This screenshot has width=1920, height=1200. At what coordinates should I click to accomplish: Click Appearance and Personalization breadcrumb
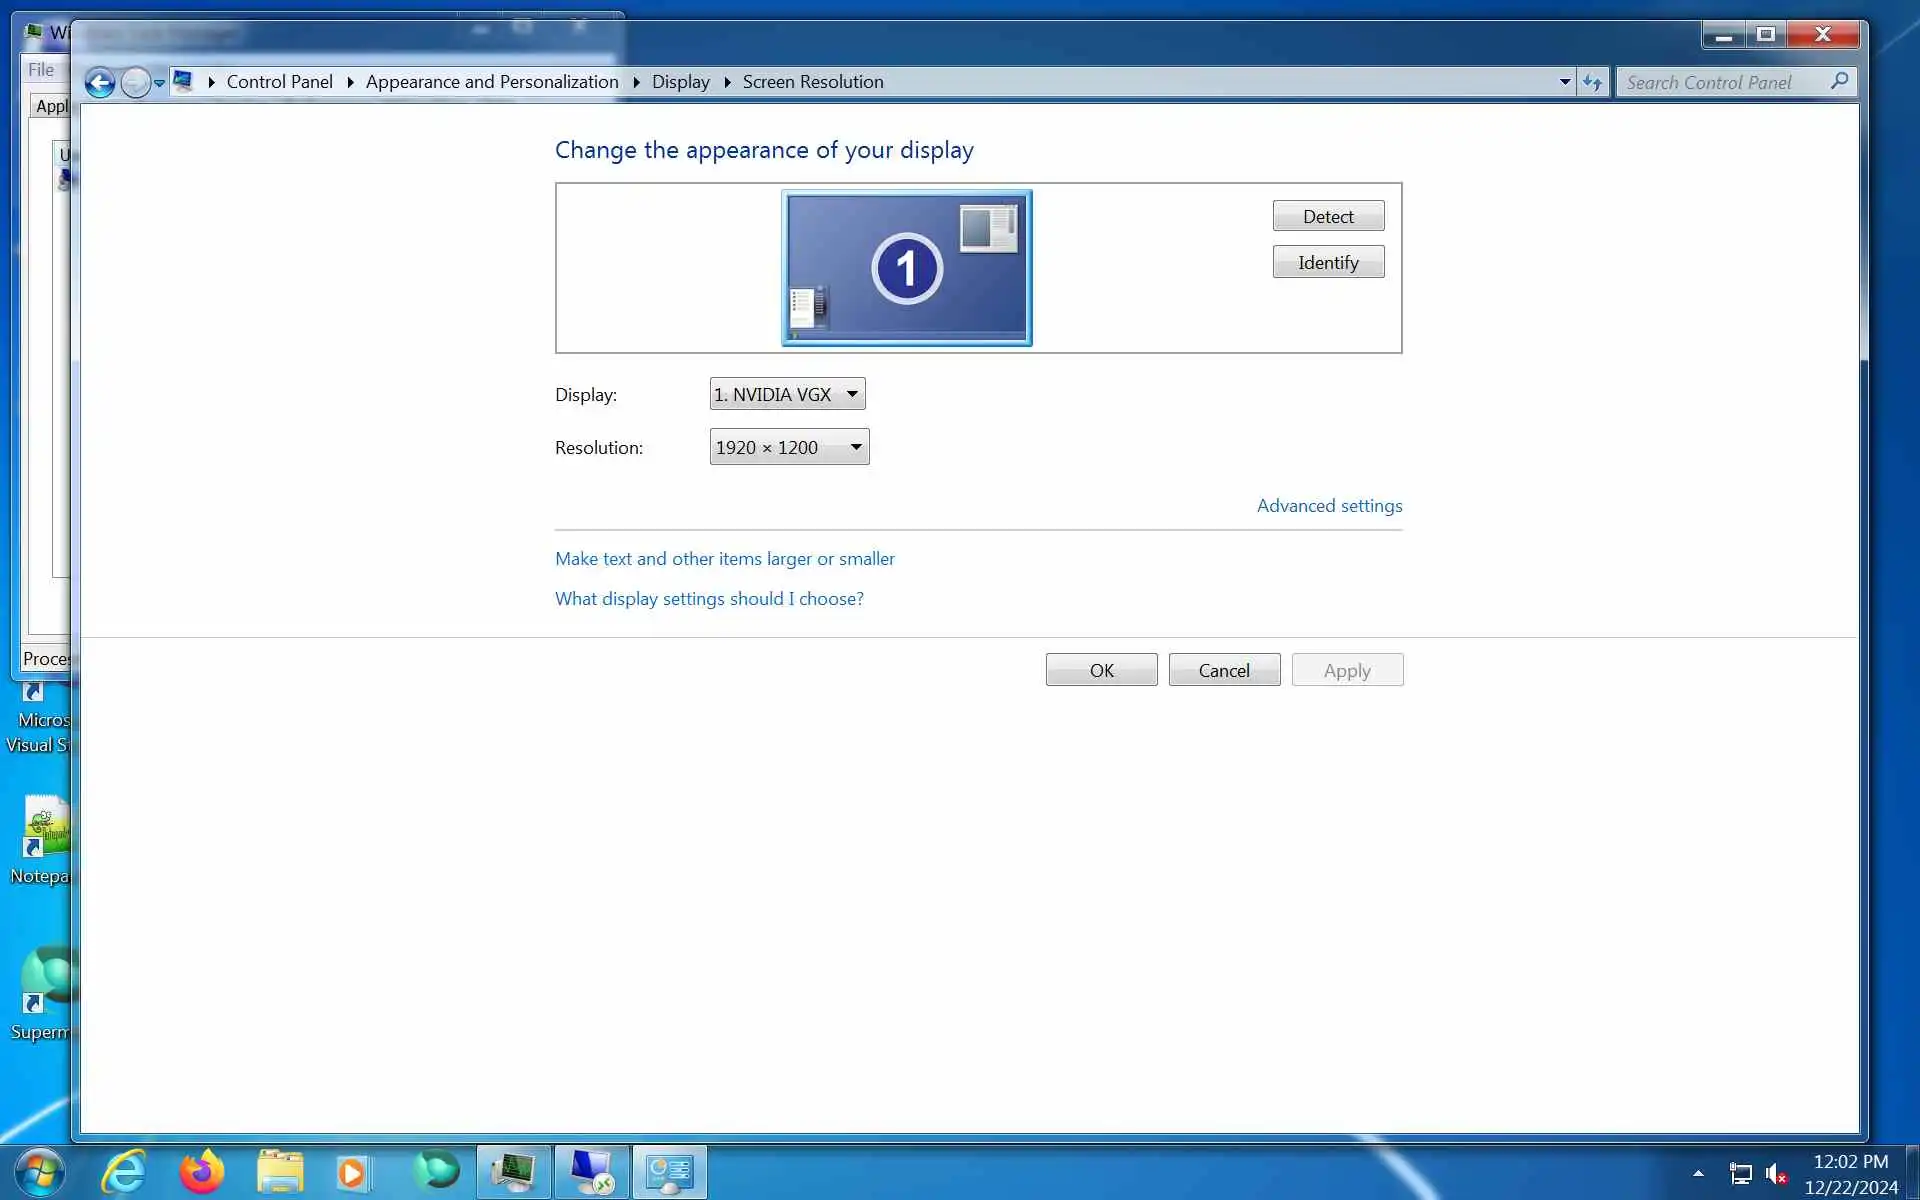(491, 82)
